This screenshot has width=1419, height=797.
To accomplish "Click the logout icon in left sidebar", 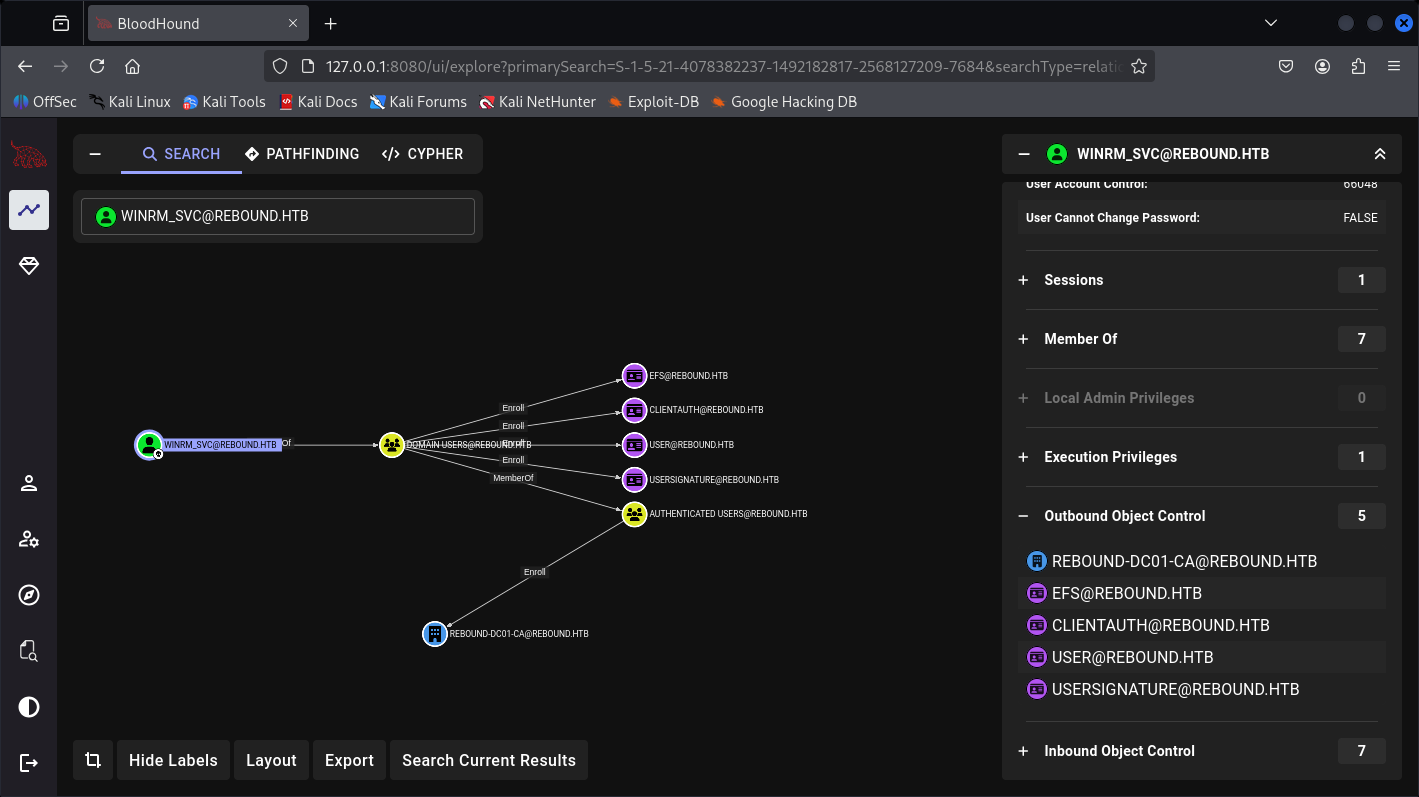I will tap(29, 763).
